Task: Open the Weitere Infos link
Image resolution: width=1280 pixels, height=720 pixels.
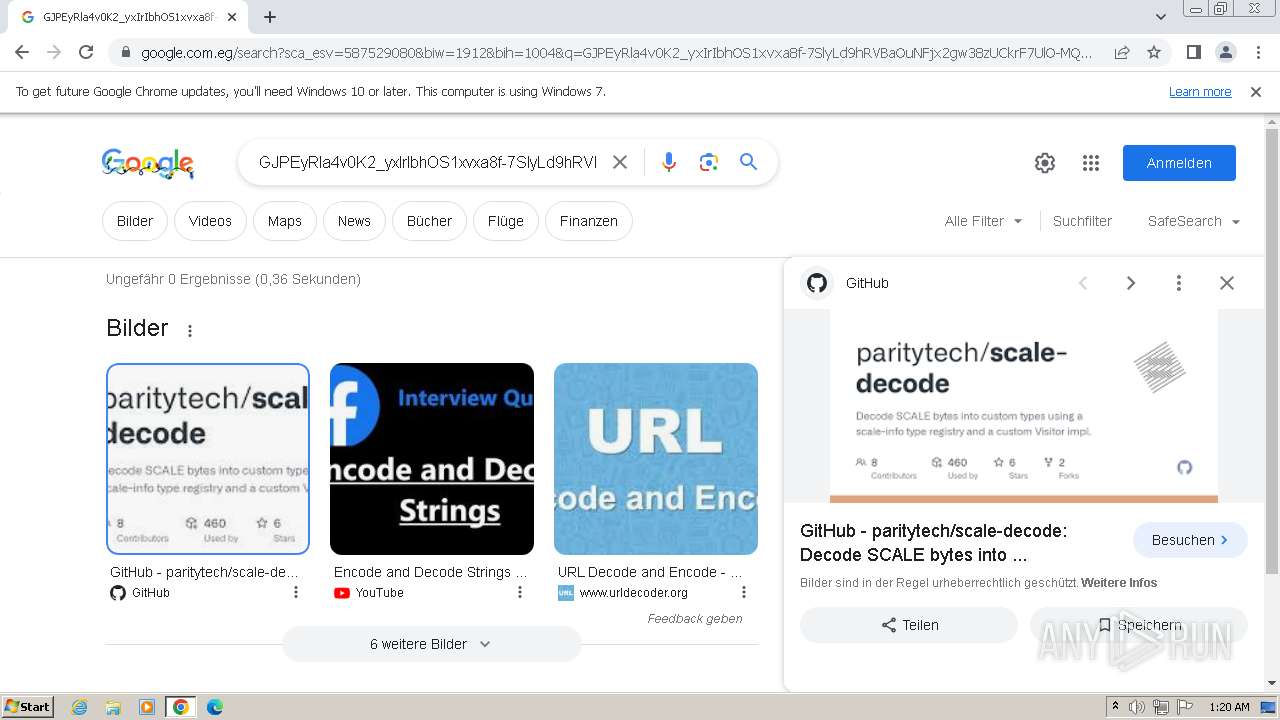Action: coord(1119,582)
